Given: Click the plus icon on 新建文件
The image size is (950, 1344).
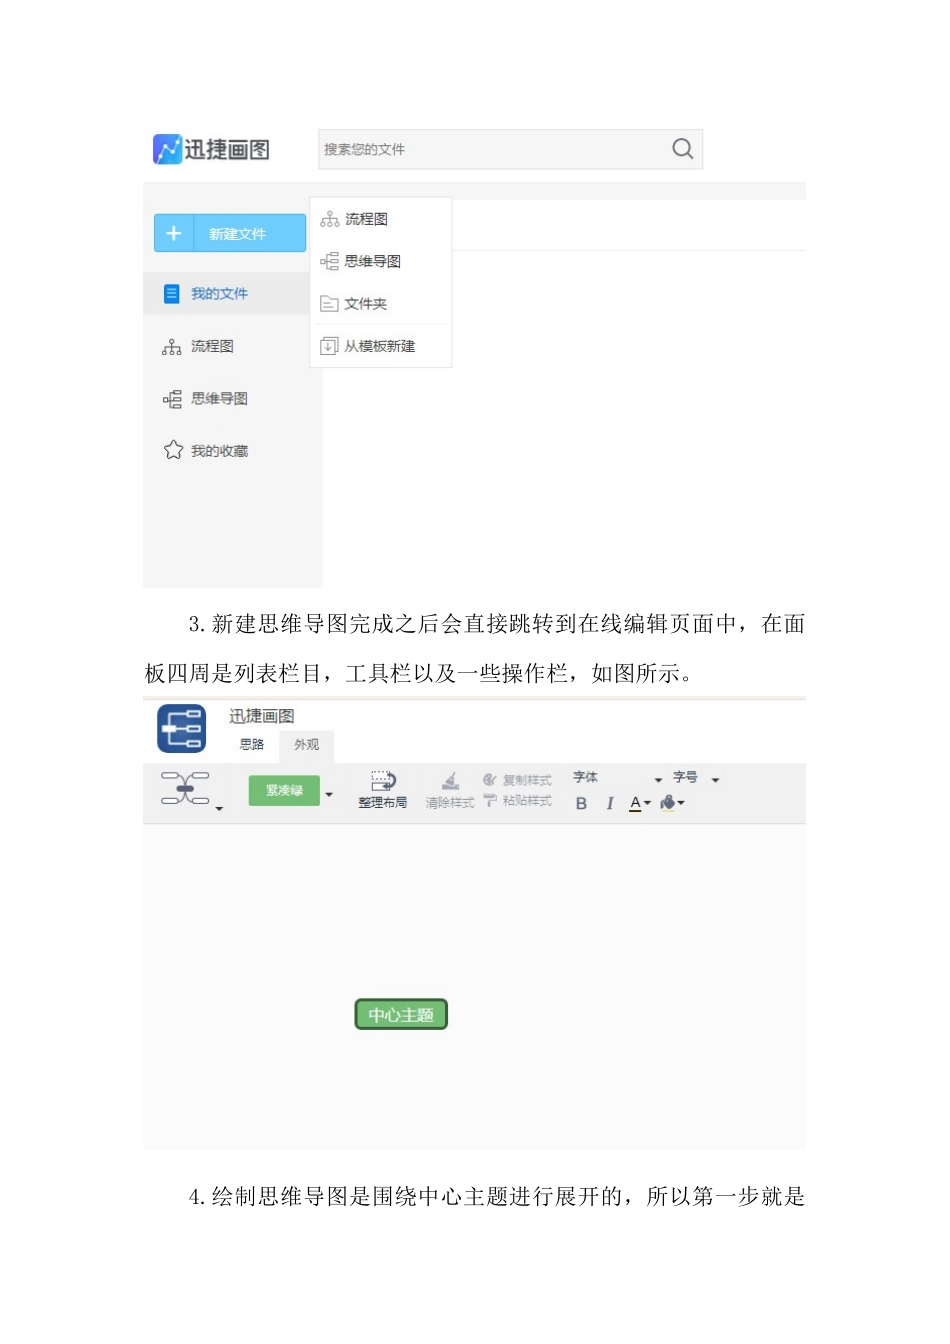Looking at the screenshot, I should coord(174,233).
